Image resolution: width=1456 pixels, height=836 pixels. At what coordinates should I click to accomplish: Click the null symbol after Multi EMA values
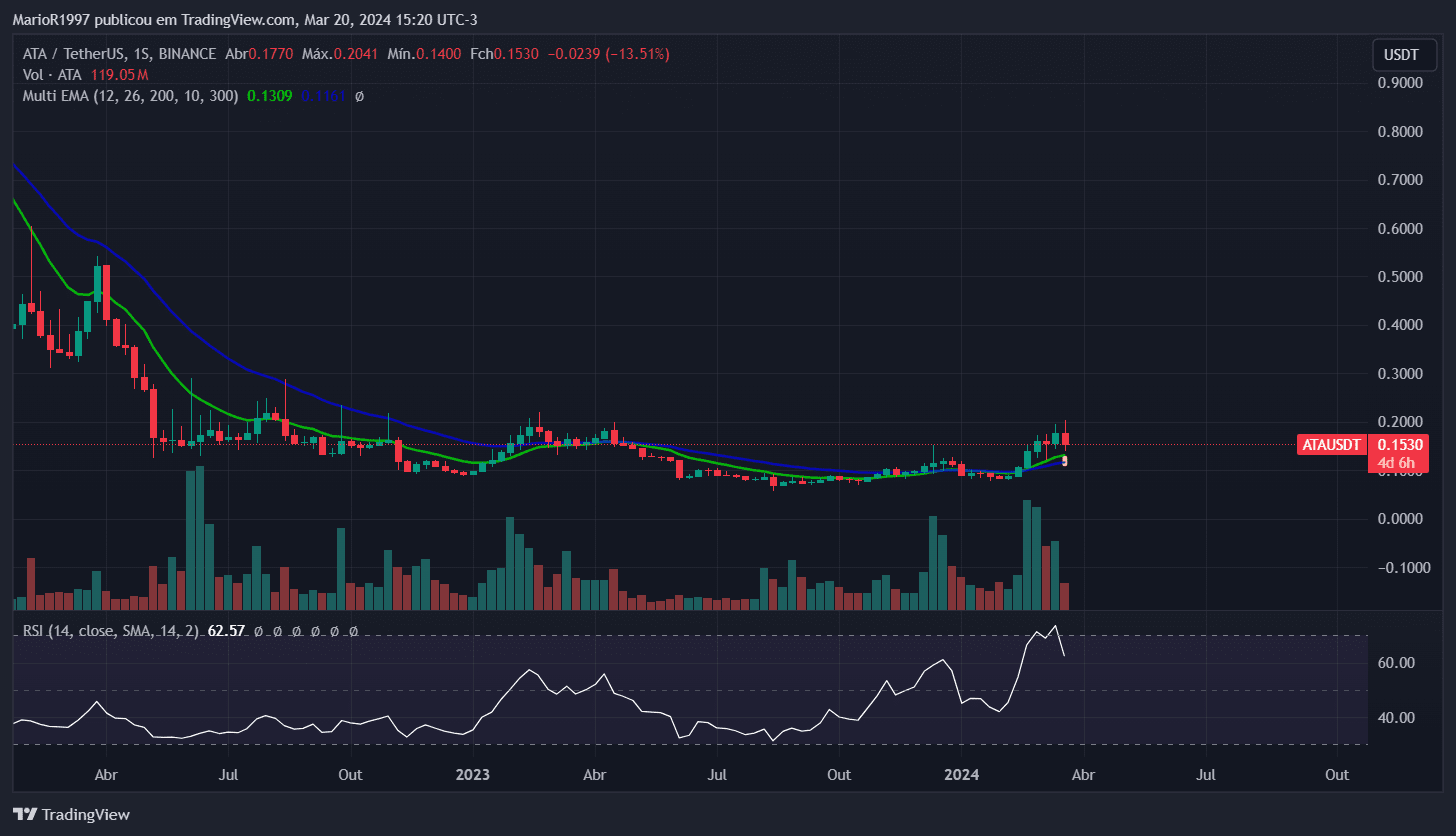pos(359,96)
